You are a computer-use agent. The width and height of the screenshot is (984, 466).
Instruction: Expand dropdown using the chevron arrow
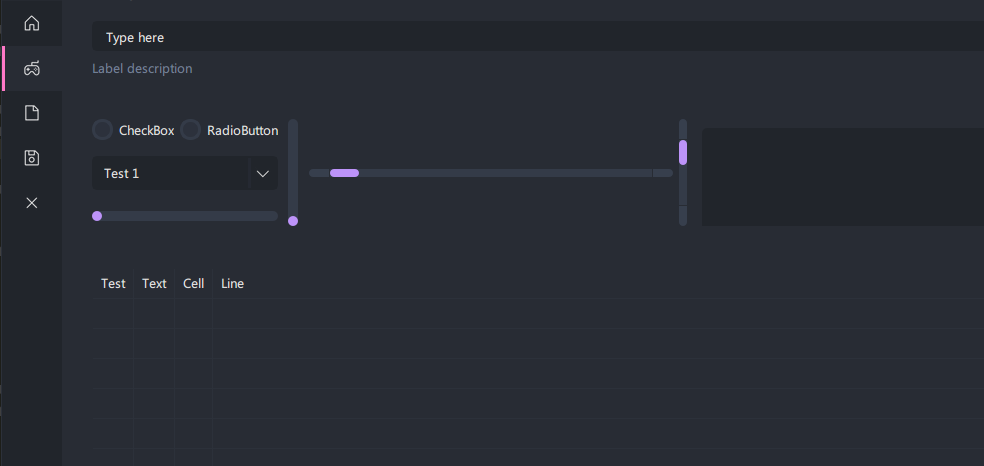263,173
